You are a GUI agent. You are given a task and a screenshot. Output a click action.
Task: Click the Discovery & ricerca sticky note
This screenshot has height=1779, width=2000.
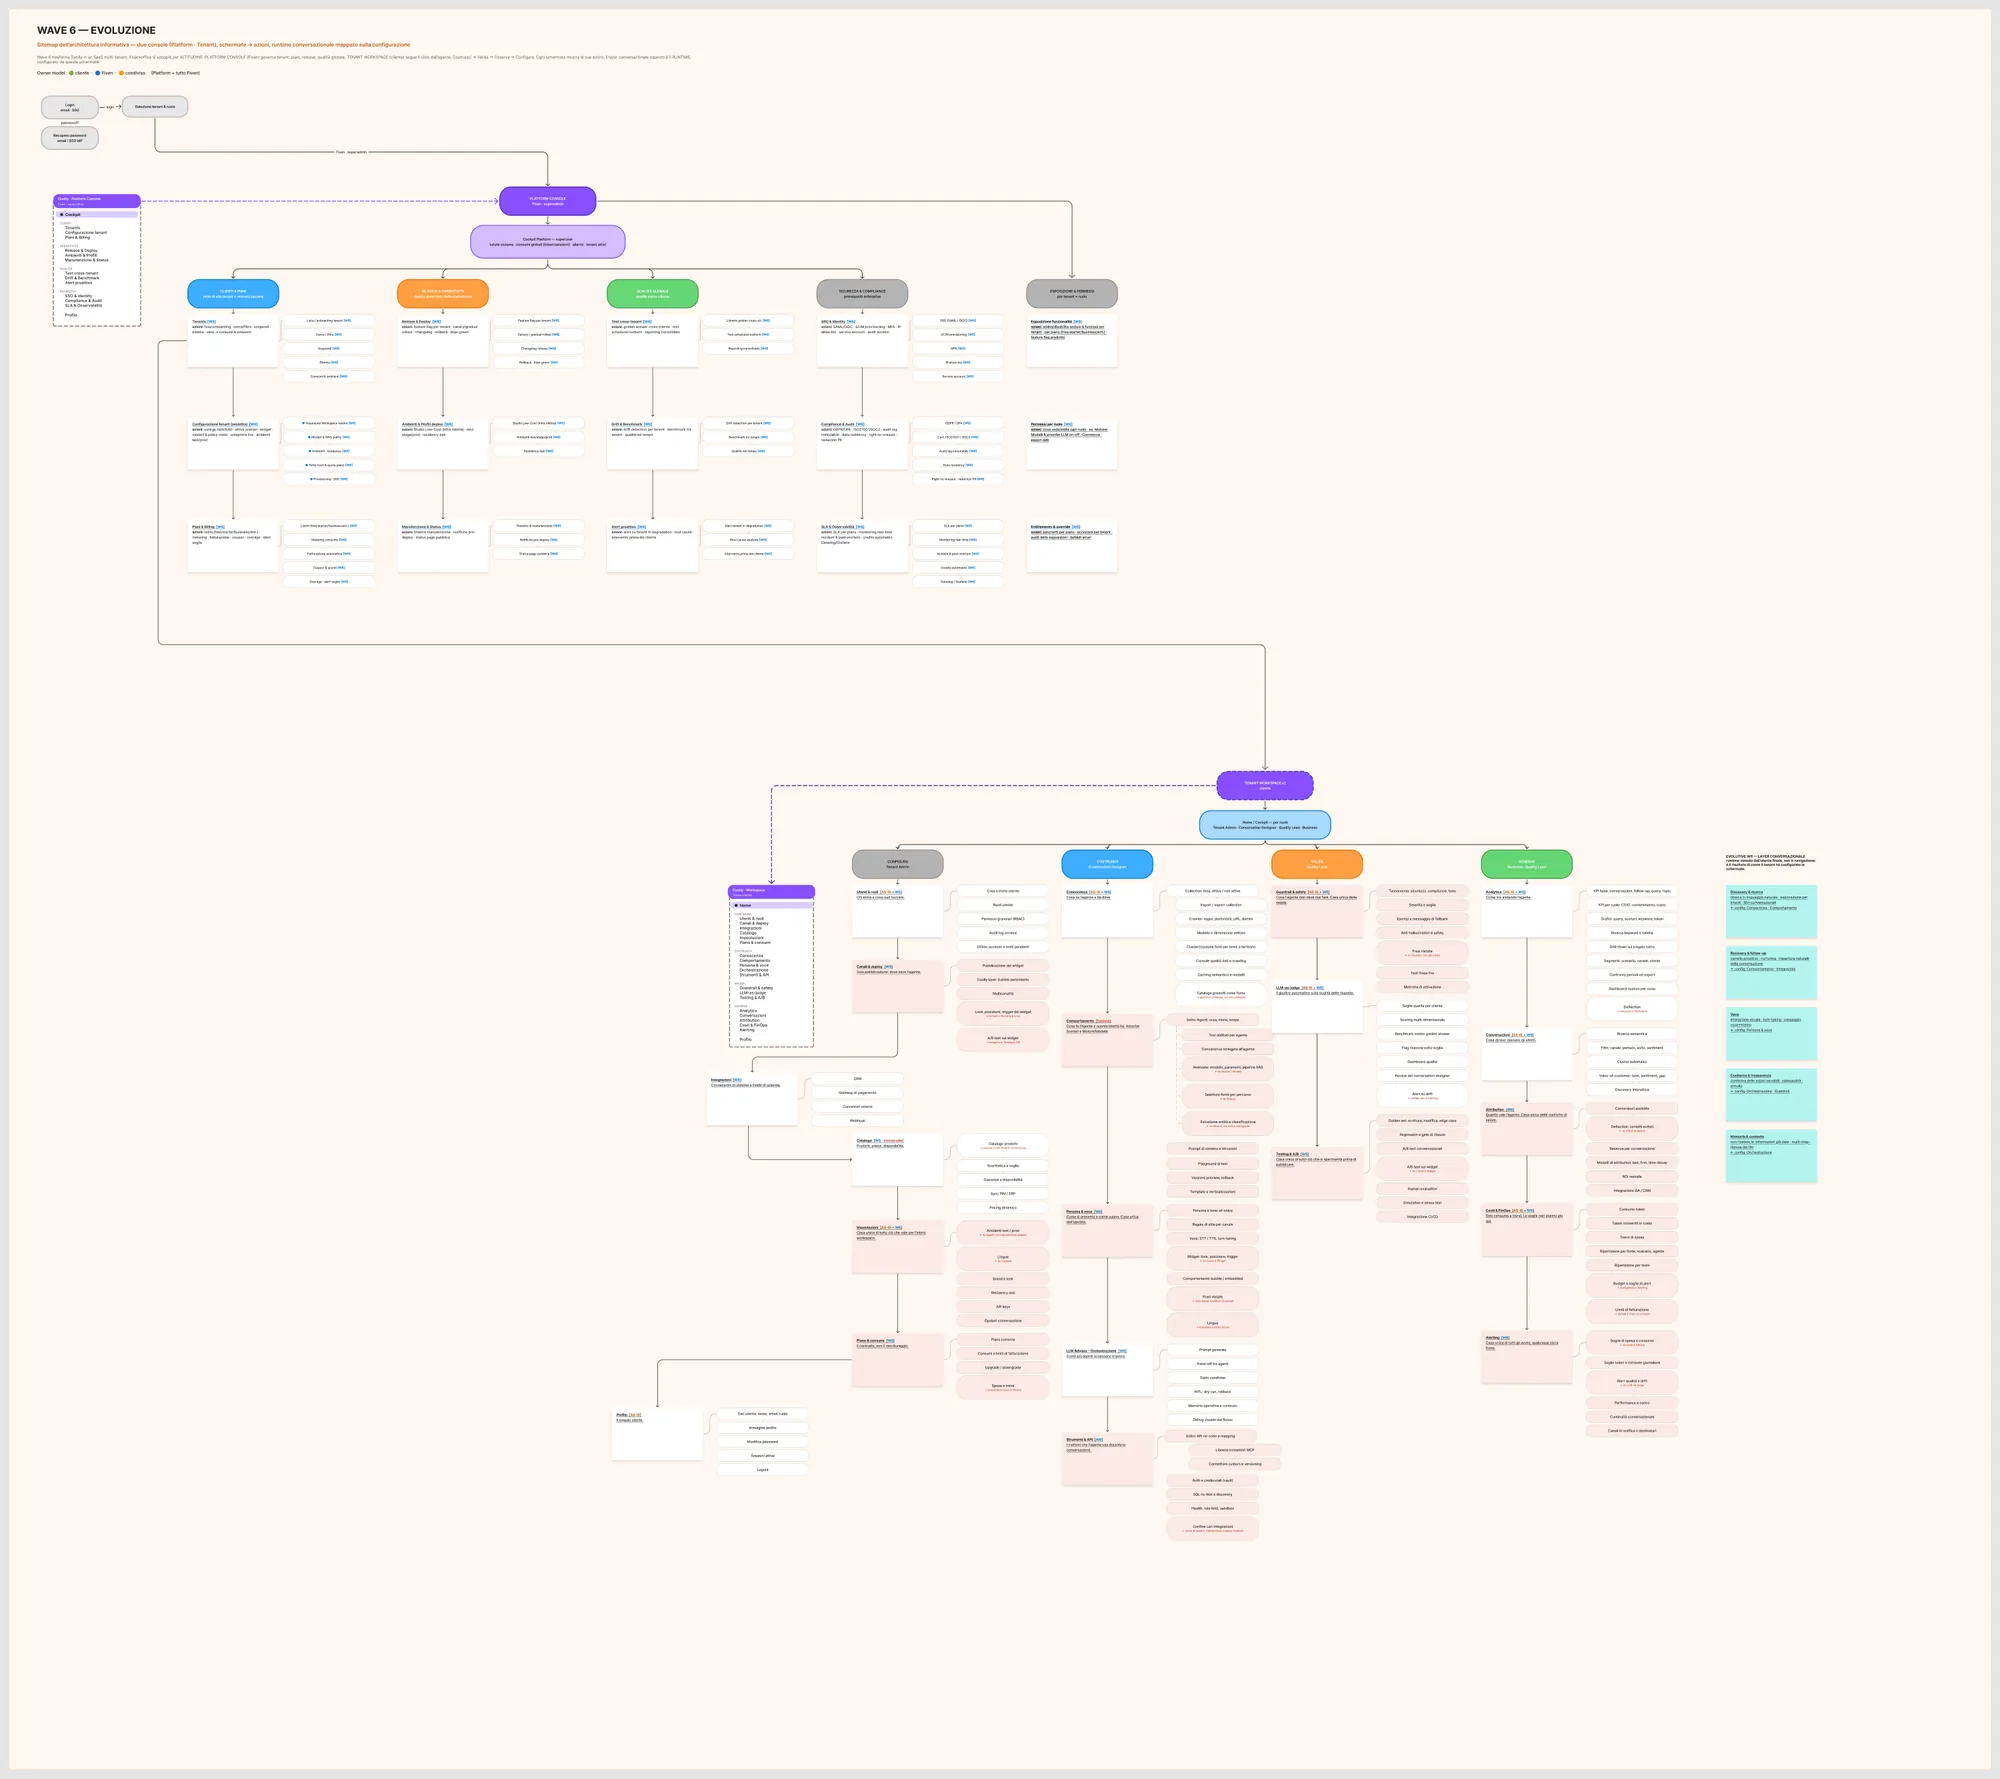point(1771,911)
